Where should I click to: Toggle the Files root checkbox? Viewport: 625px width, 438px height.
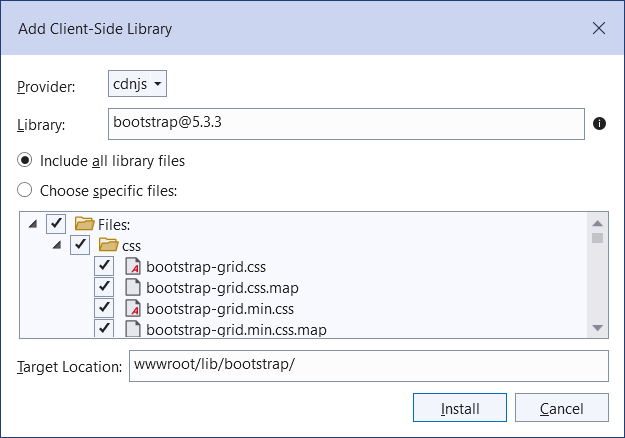tap(56, 224)
